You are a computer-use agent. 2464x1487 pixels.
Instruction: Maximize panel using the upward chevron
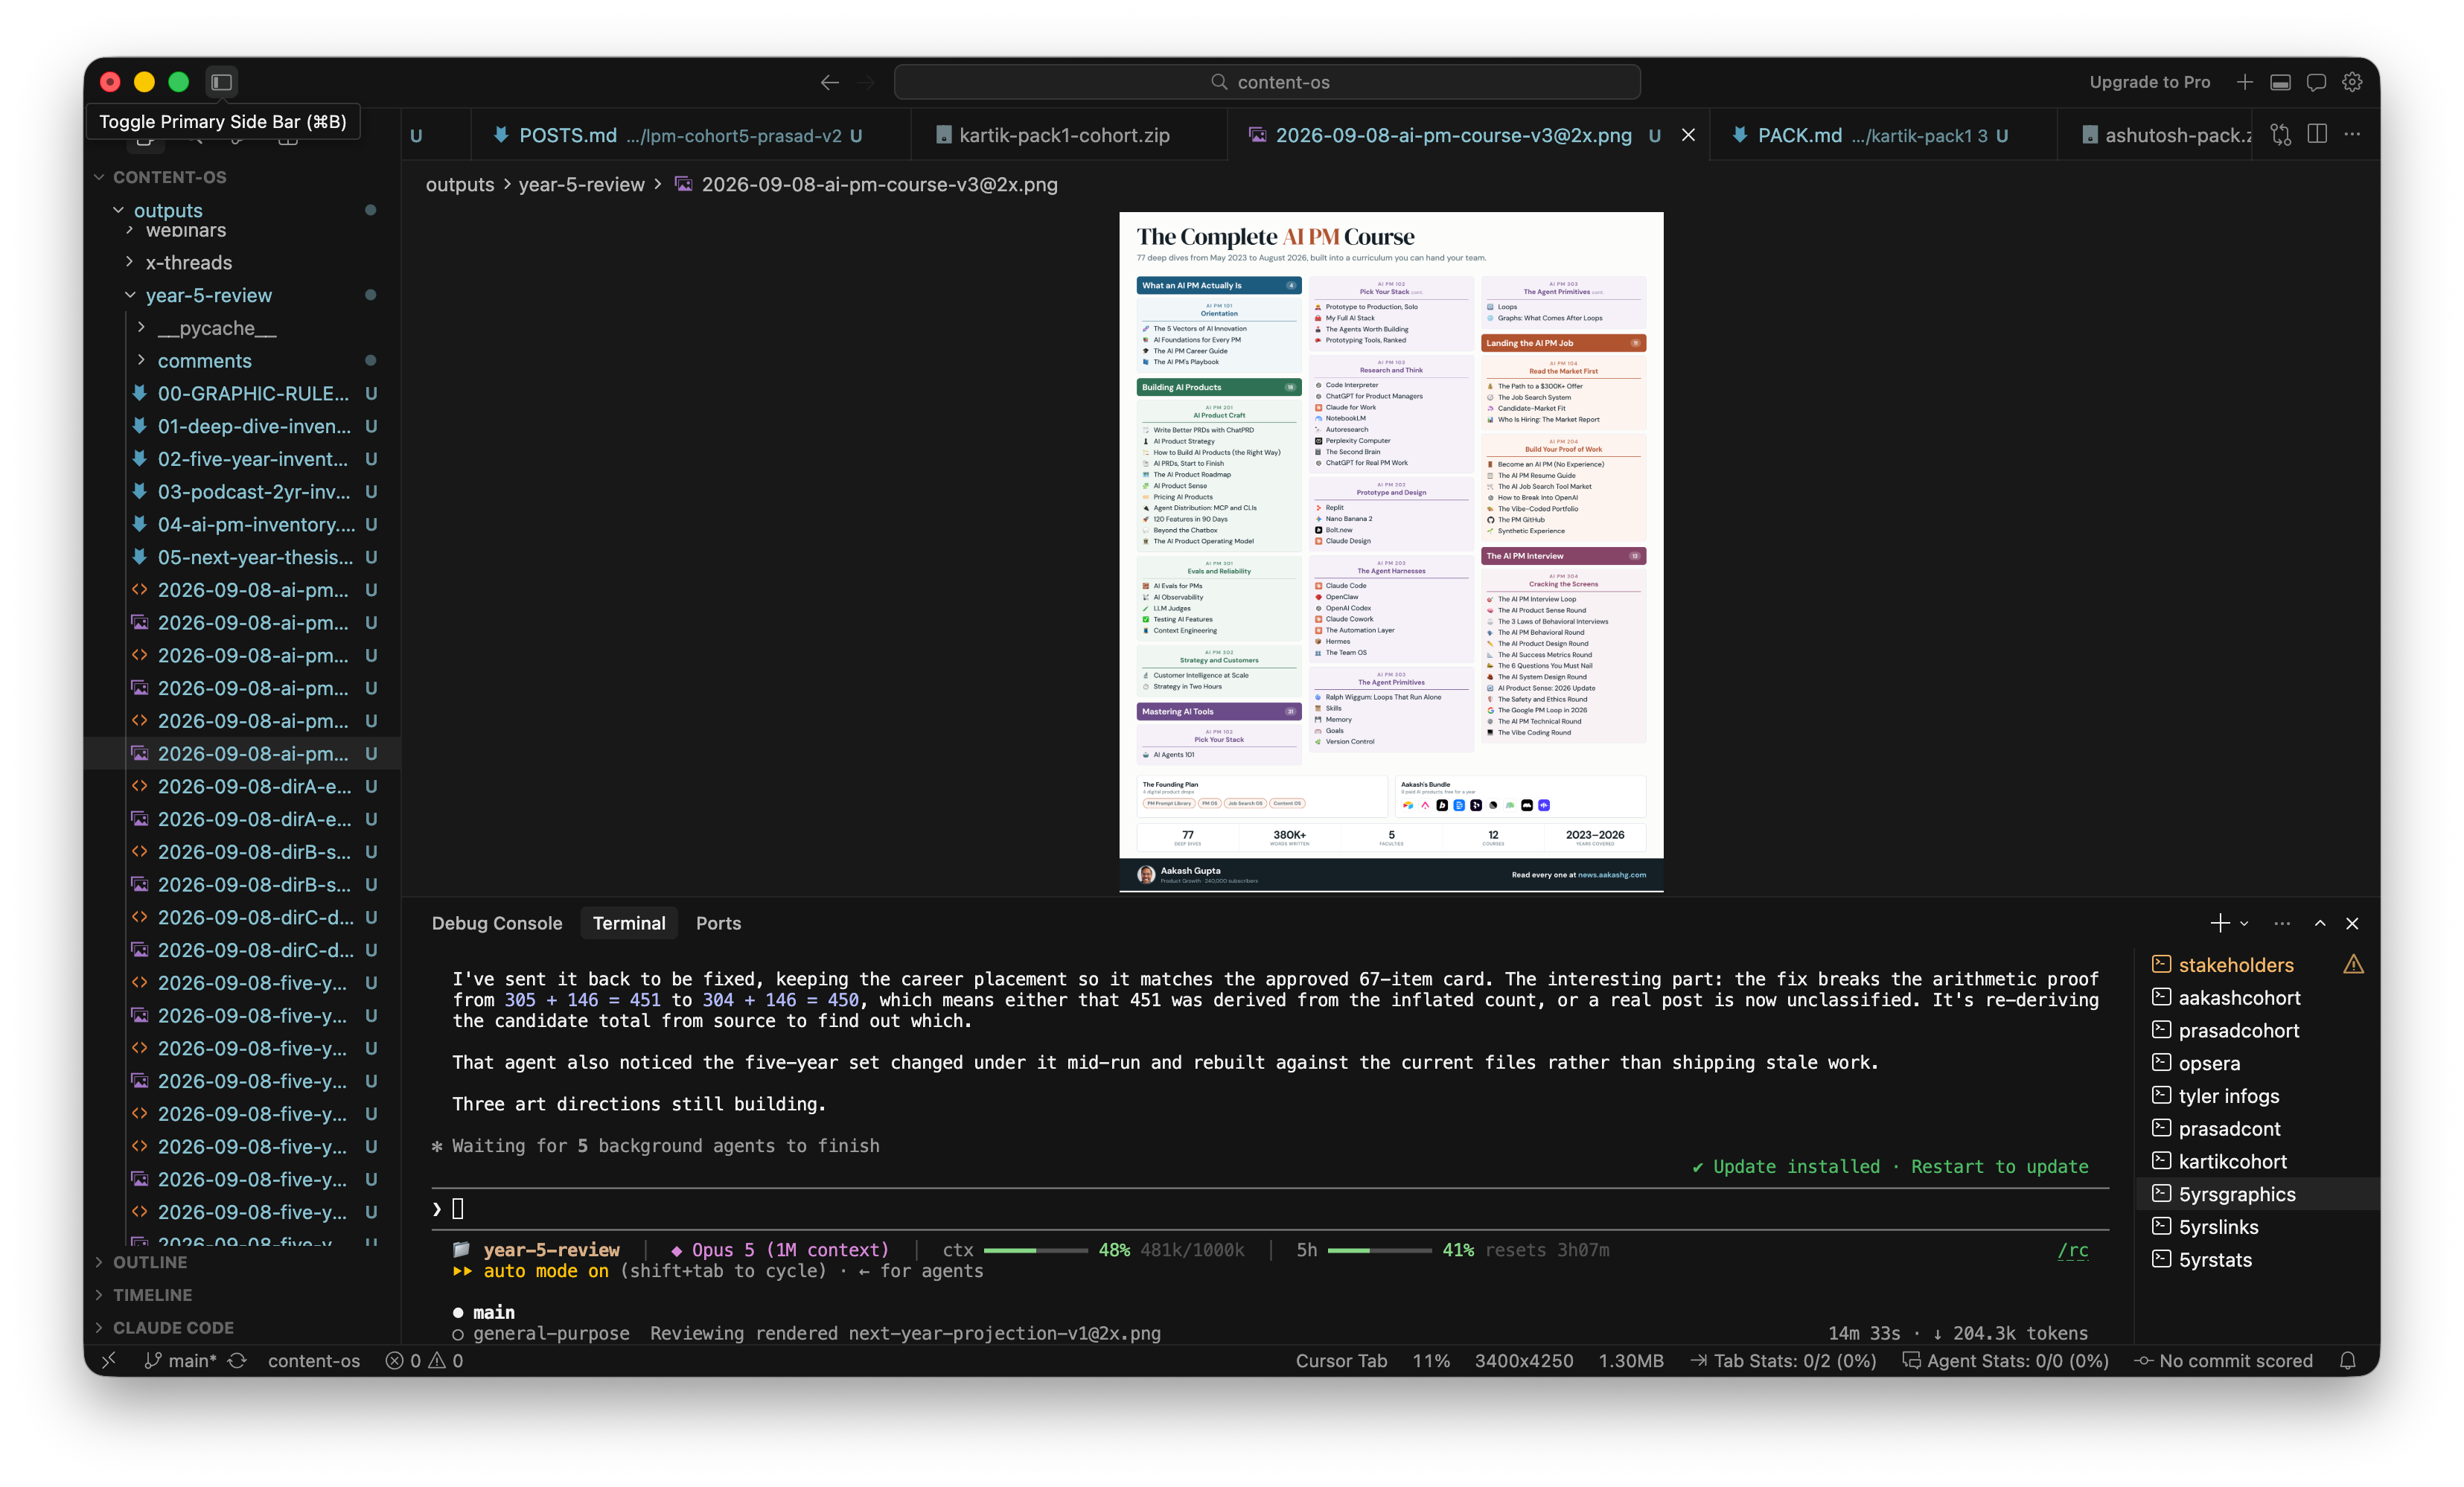(x=2320, y=923)
